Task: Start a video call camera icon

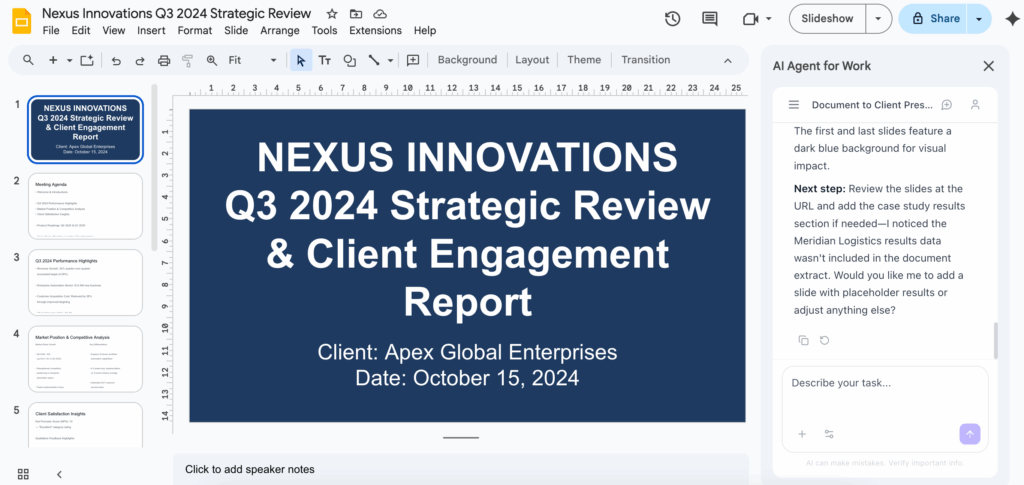Action: point(750,19)
